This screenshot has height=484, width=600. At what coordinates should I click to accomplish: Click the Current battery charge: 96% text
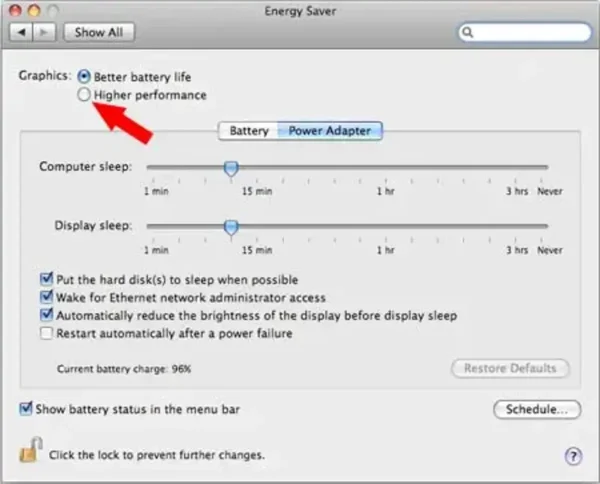point(124,369)
